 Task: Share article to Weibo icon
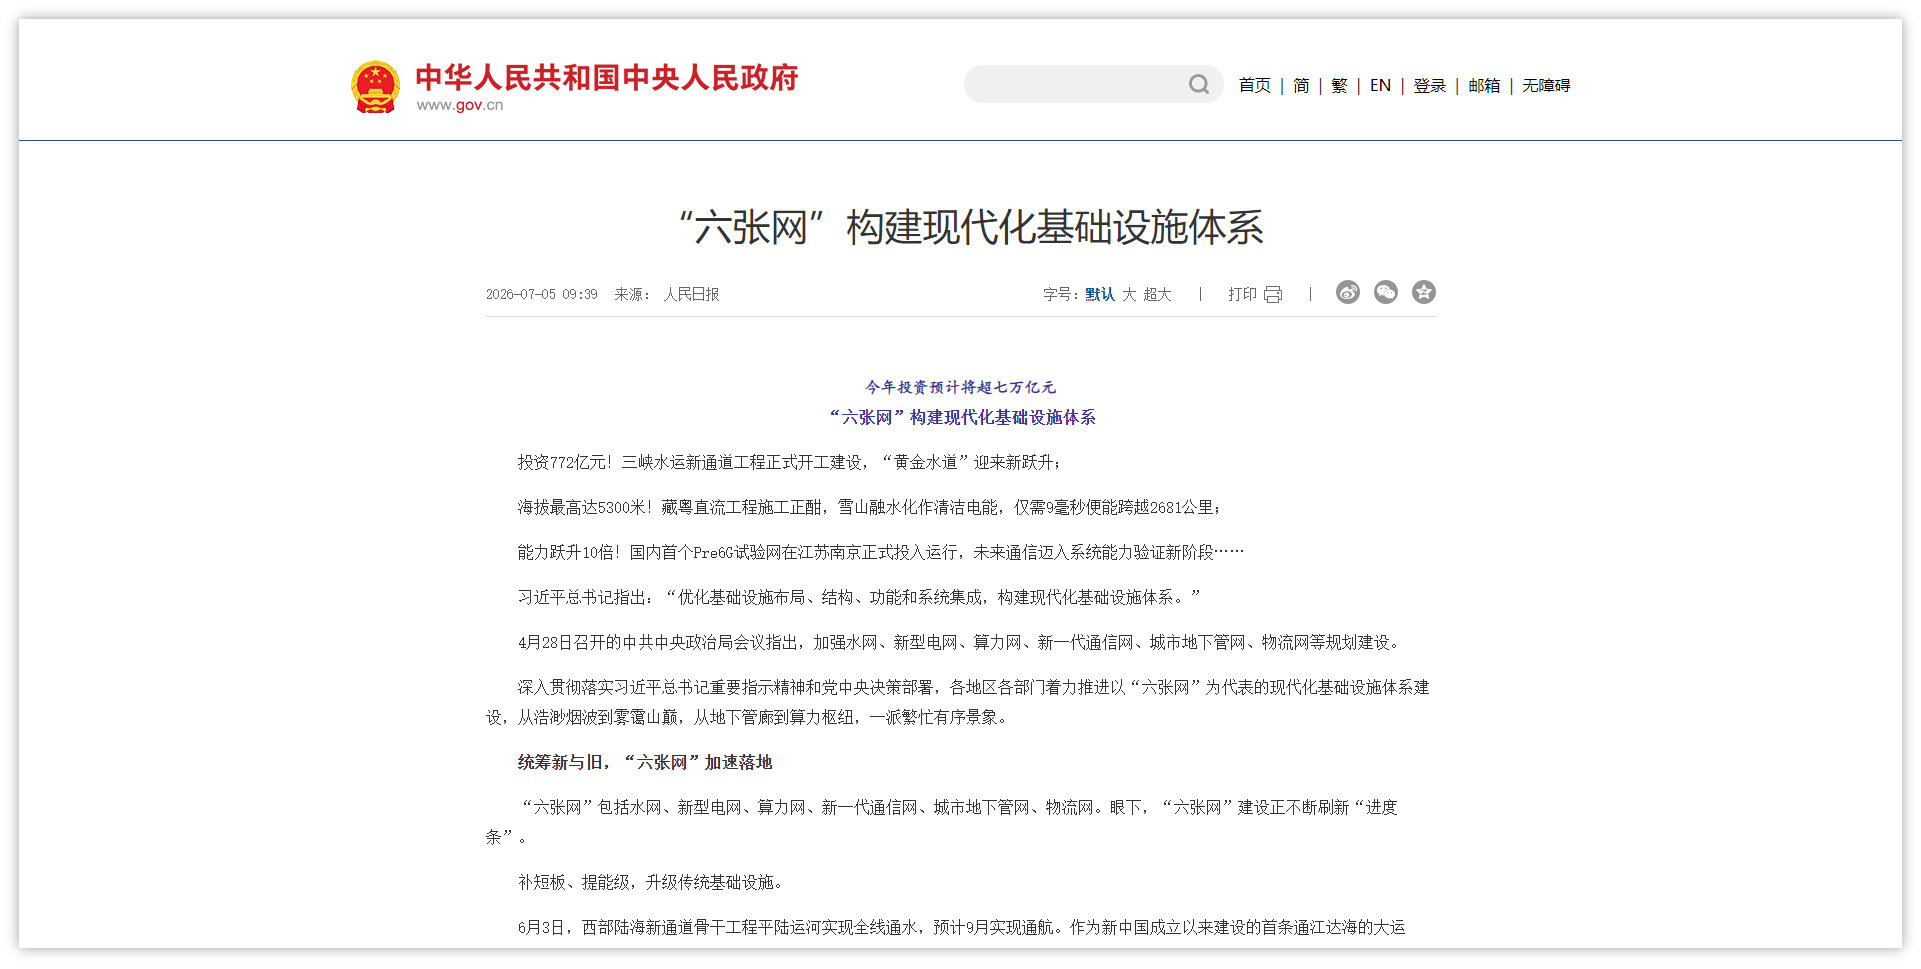point(1348,292)
